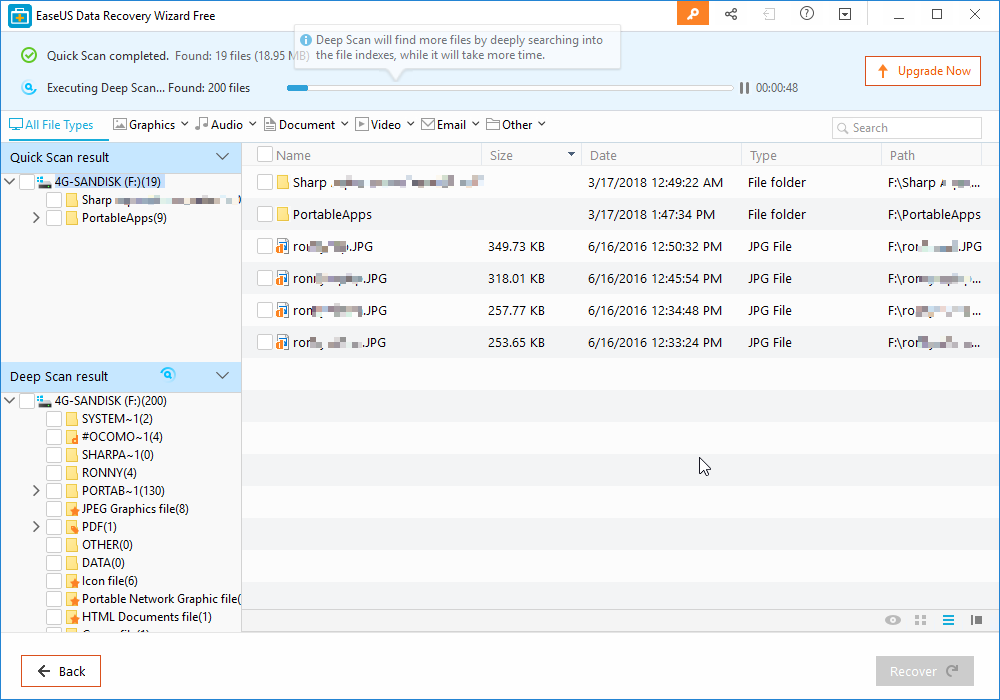The height and width of the screenshot is (700, 1000).
Task: Click the orange activation key icon
Action: 693,14
